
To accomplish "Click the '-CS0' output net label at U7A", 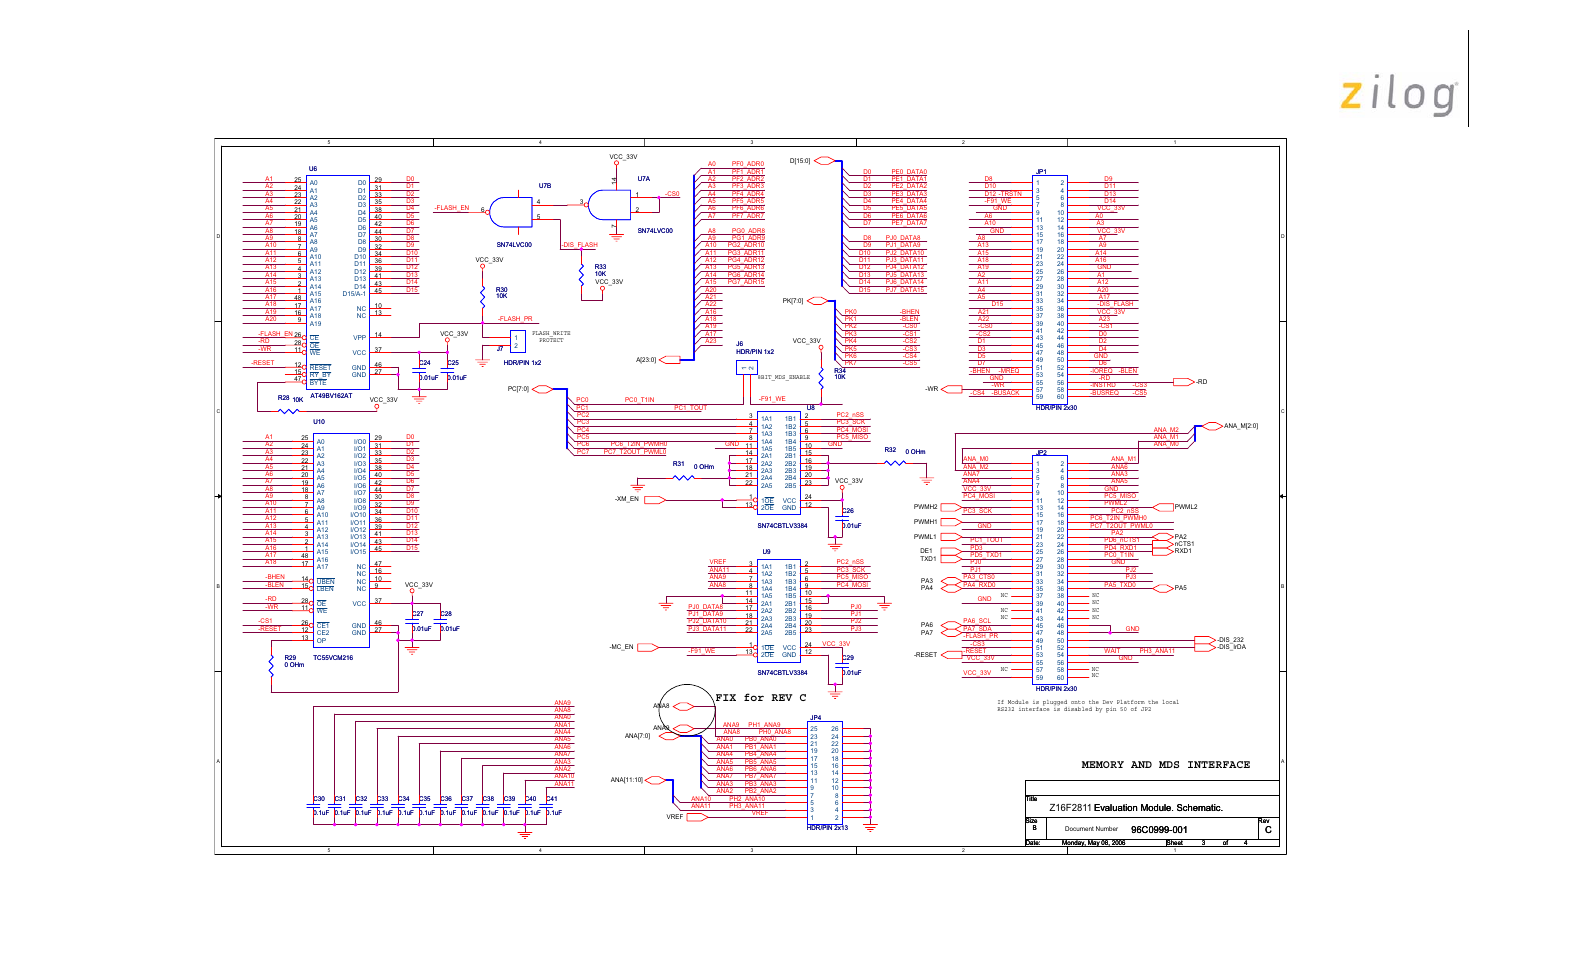I will pyautogui.click(x=672, y=194).
